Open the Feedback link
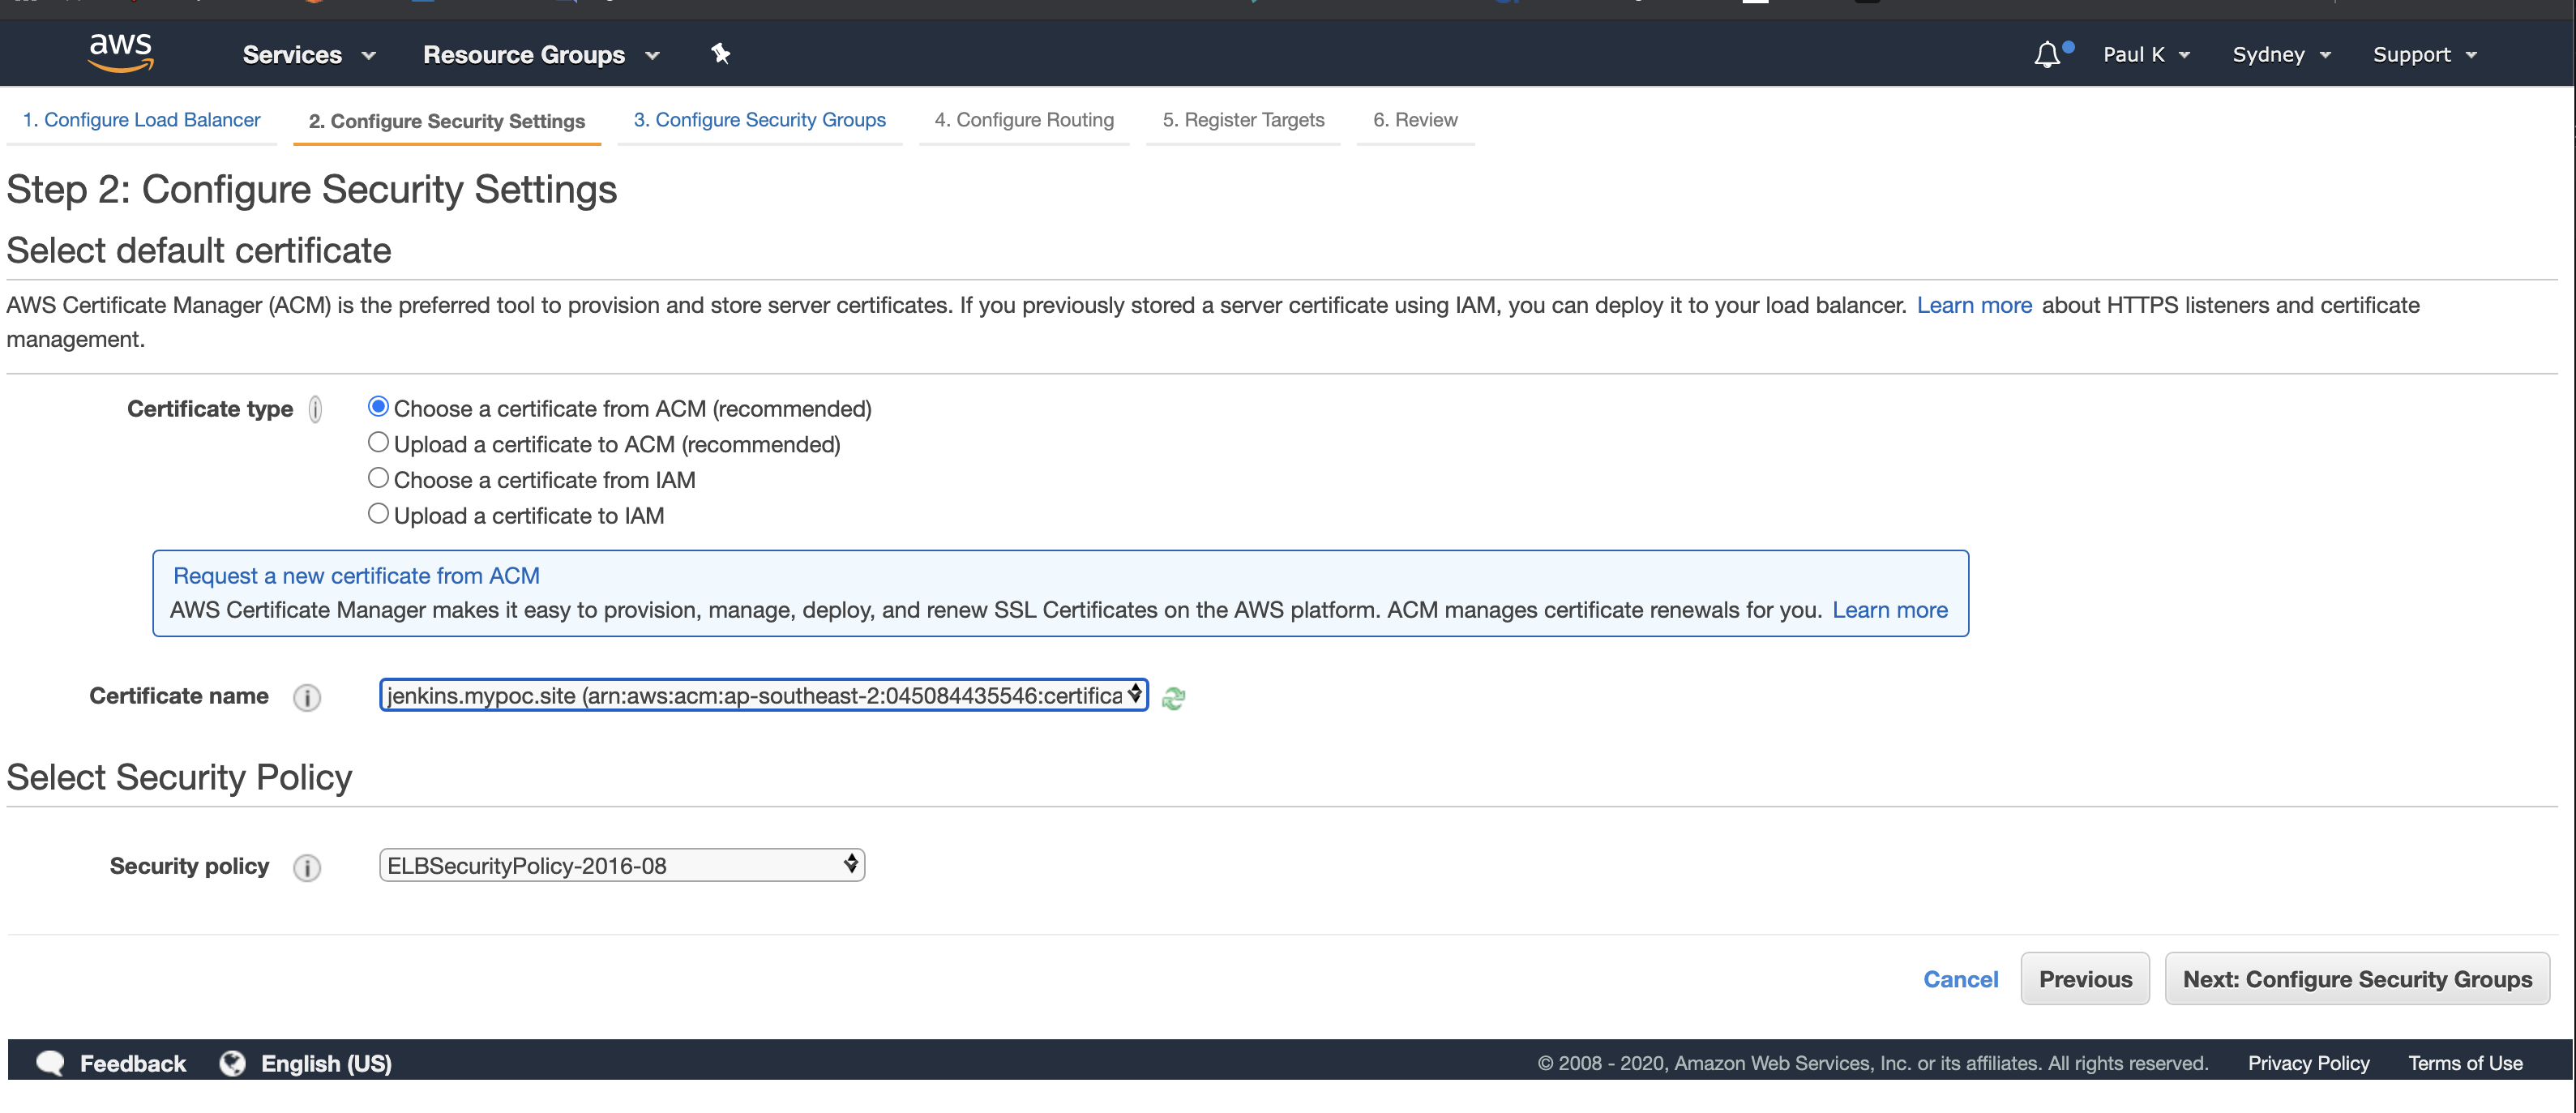This screenshot has width=2576, height=1113. click(133, 1063)
